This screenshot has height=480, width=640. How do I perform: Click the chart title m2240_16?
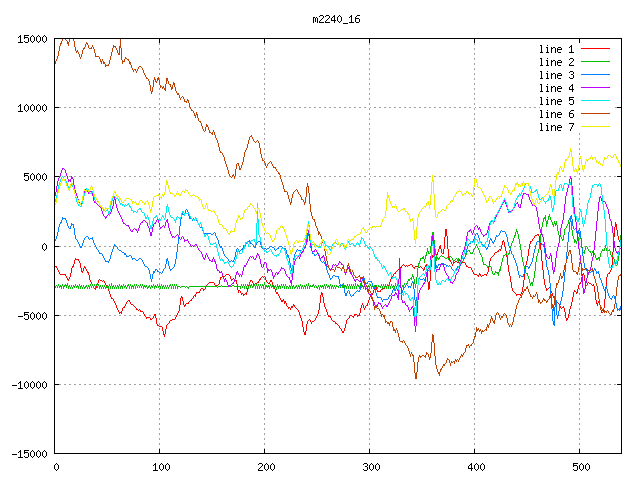(338, 19)
